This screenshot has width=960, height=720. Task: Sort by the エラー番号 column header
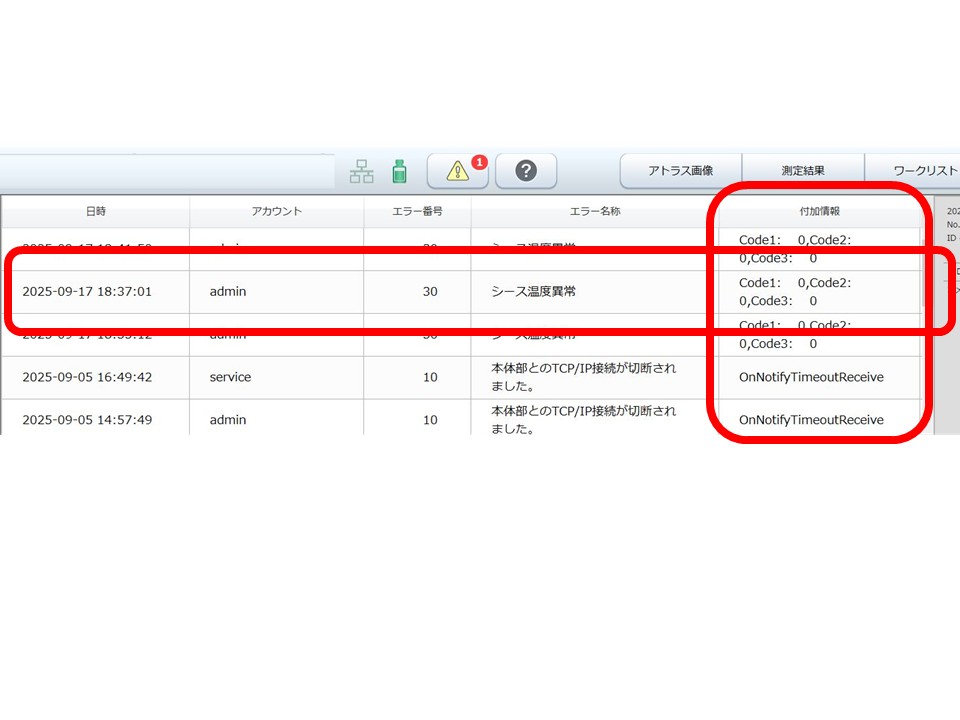click(417, 212)
